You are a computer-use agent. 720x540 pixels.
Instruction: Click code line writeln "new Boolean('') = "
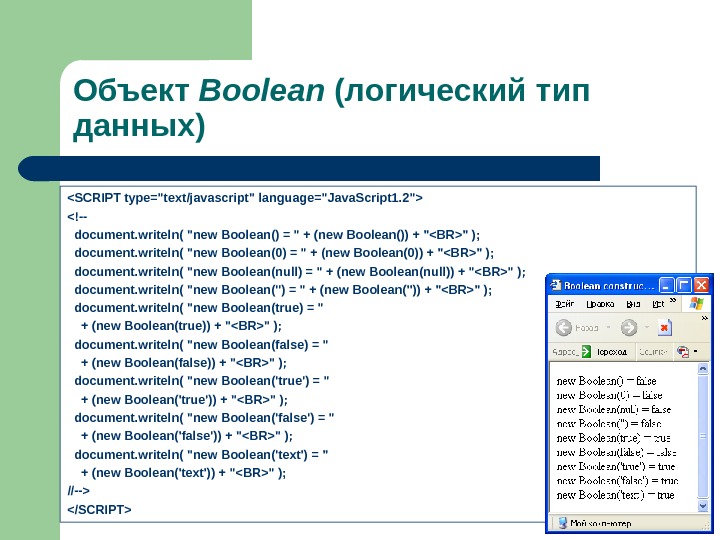pos(283,290)
